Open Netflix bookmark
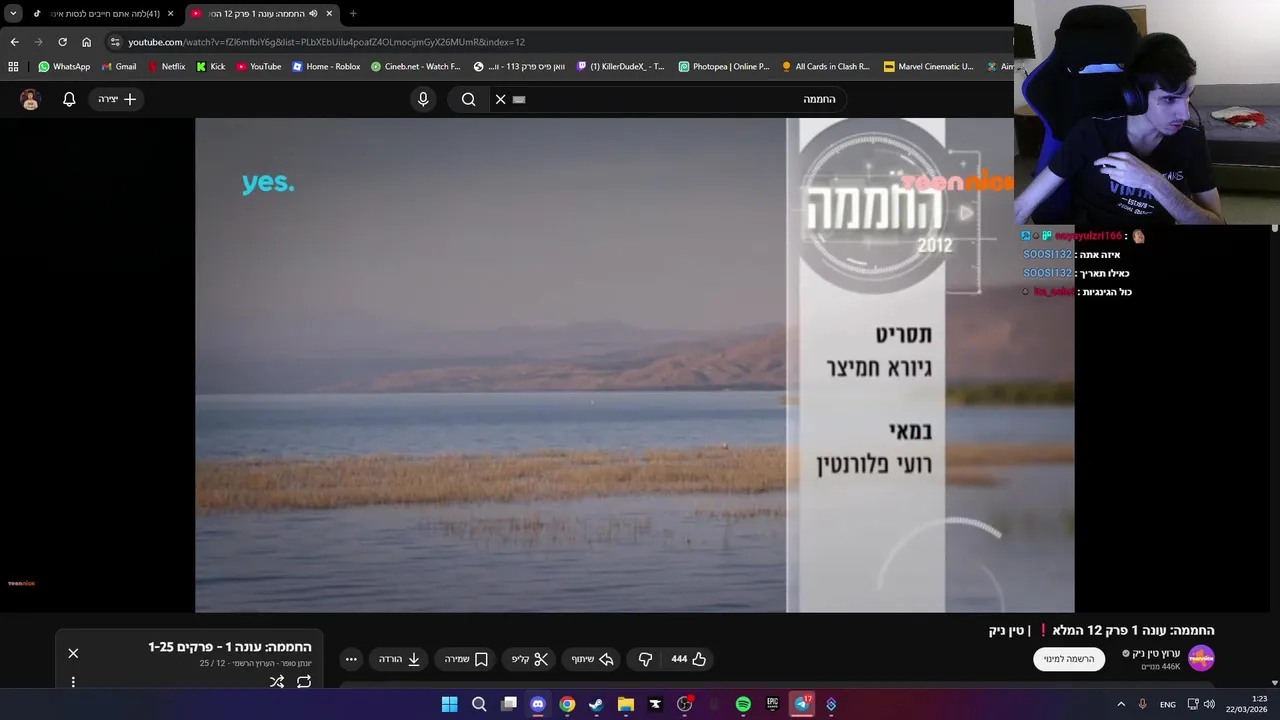 coord(166,67)
